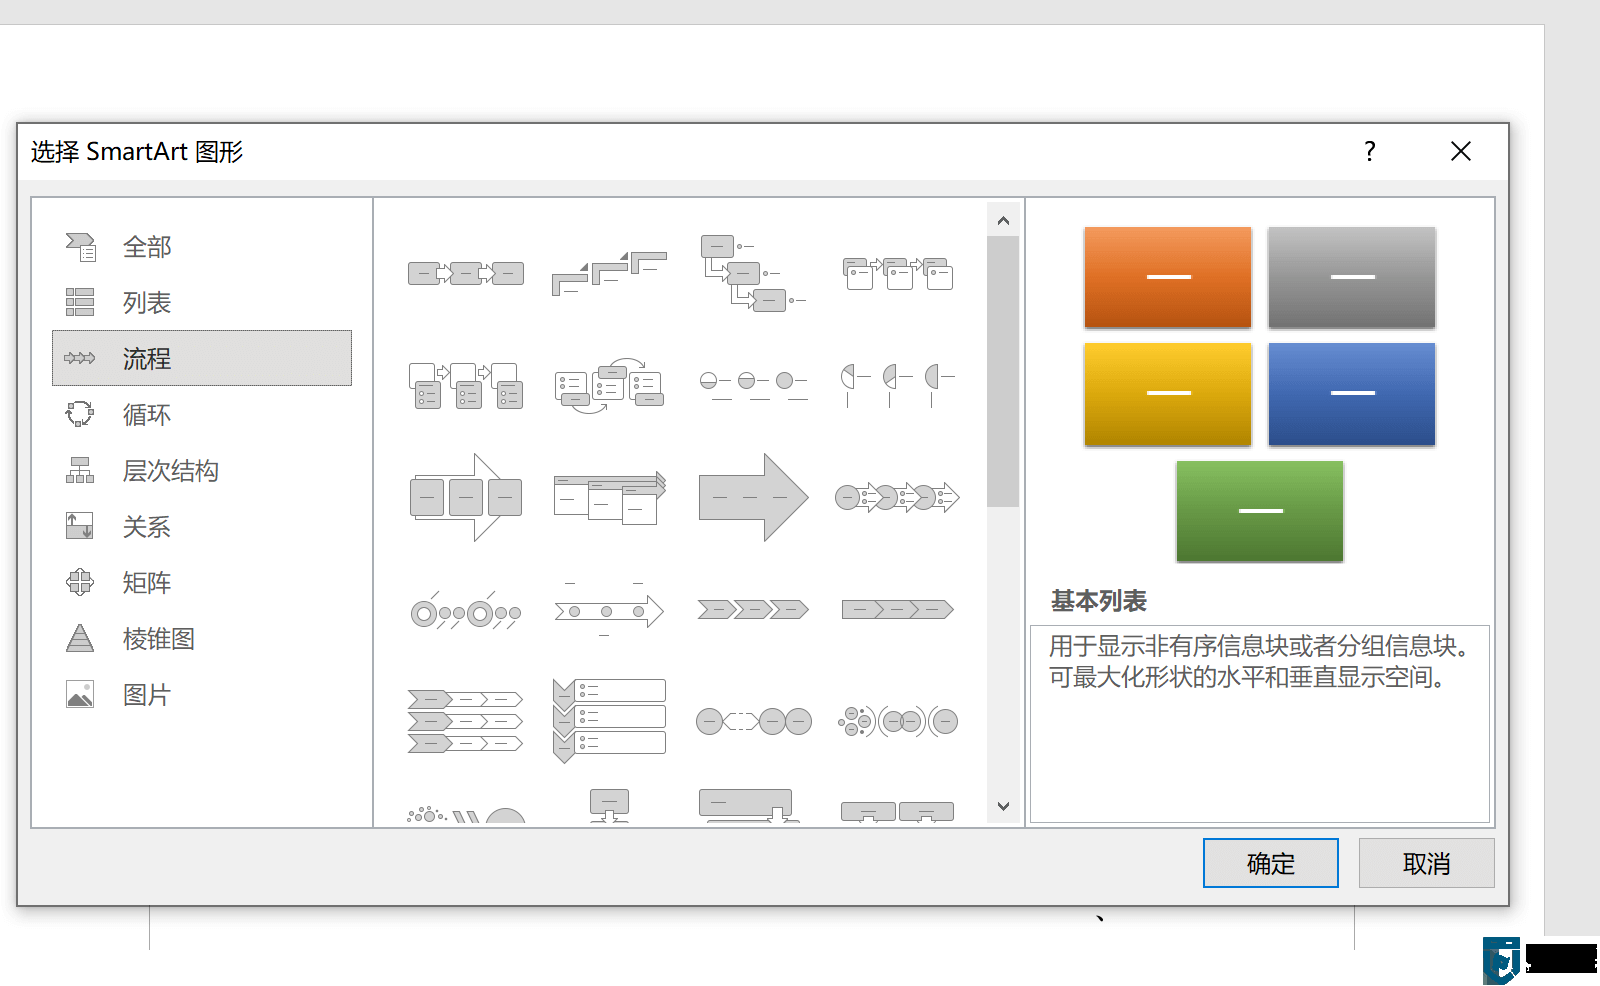This screenshot has height=986, width=1600.
Task: Choose the layout with three pie-wedge circles and vertical lines
Action: click(x=897, y=385)
